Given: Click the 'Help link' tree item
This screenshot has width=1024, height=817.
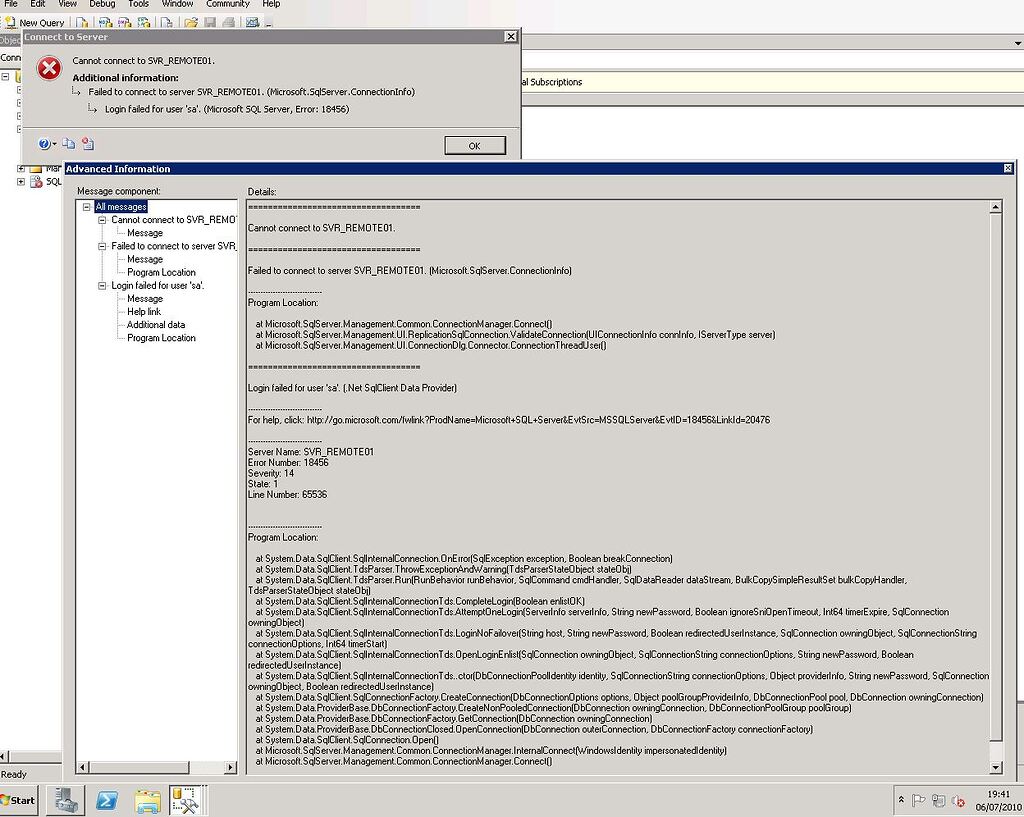Looking at the screenshot, I should [x=146, y=311].
